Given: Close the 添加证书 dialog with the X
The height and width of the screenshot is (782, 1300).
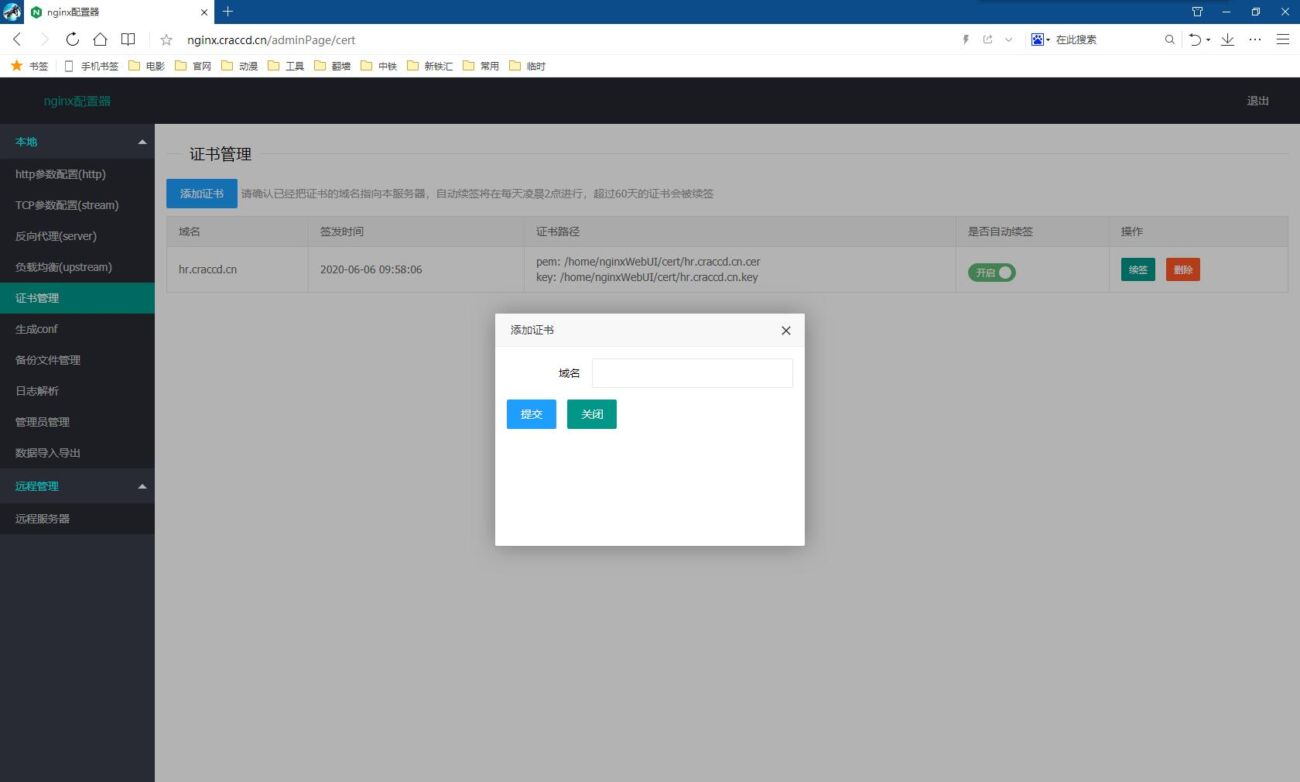Looking at the screenshot, I should click(x=786, y=330).
